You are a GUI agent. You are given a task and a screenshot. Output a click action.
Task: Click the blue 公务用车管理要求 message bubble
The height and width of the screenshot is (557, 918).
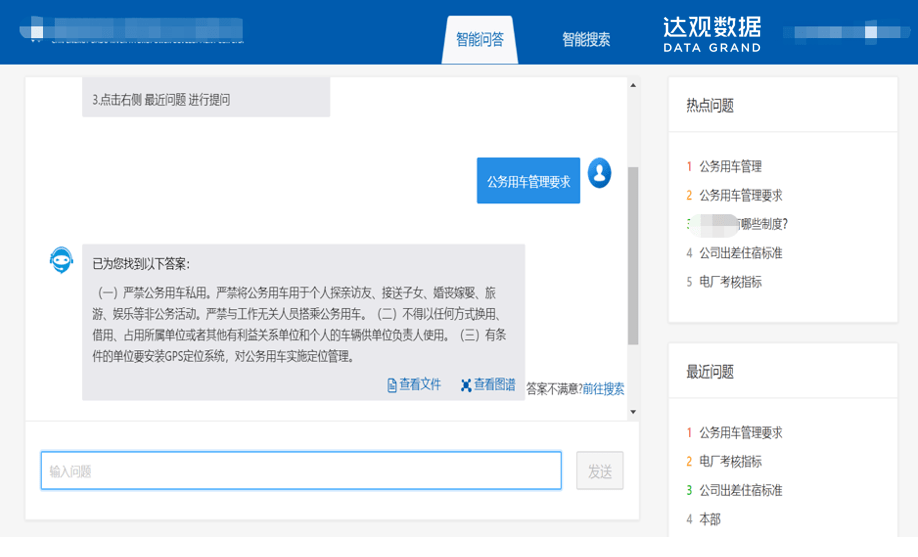point(528,181)
